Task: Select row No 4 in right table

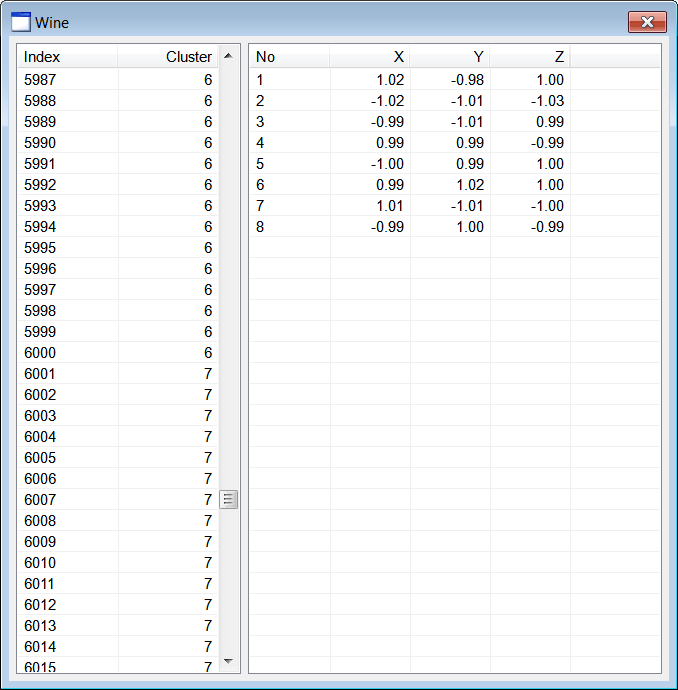Action: pyautogui.click(x=455, y=143)
